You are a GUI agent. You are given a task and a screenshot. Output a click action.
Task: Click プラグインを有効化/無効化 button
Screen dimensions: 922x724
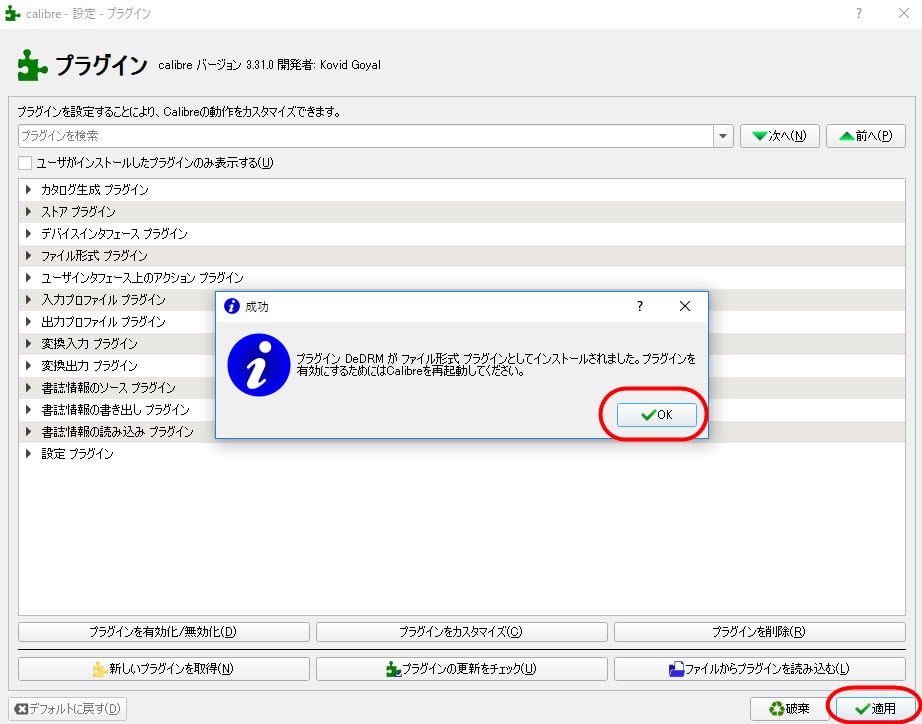click(x=163, y=632)
